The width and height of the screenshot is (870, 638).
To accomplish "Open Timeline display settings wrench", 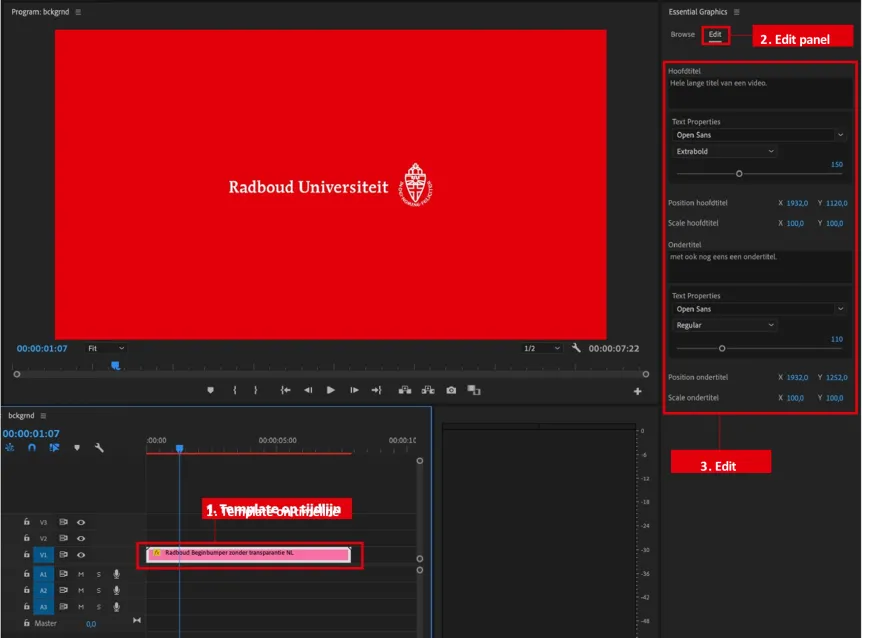I will 99,448.
